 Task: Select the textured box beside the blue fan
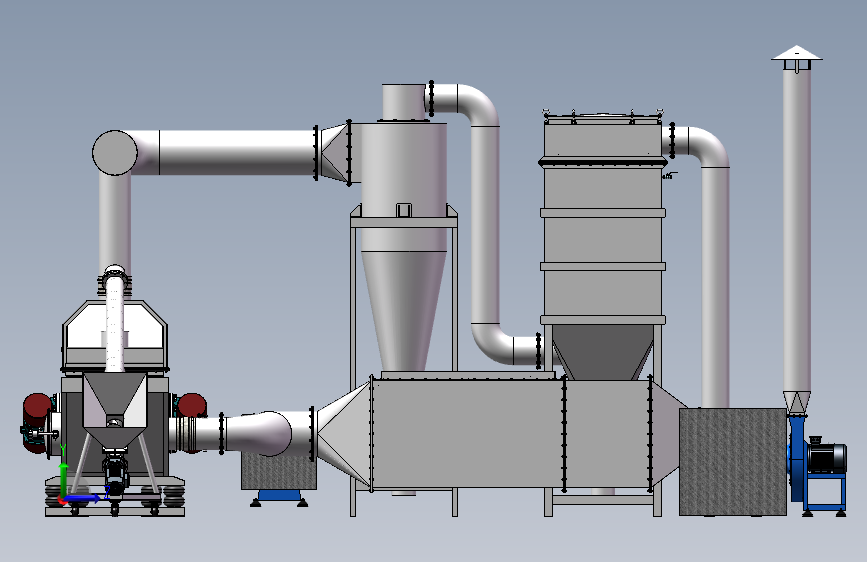pyautogui.click(x=733, y=462)
